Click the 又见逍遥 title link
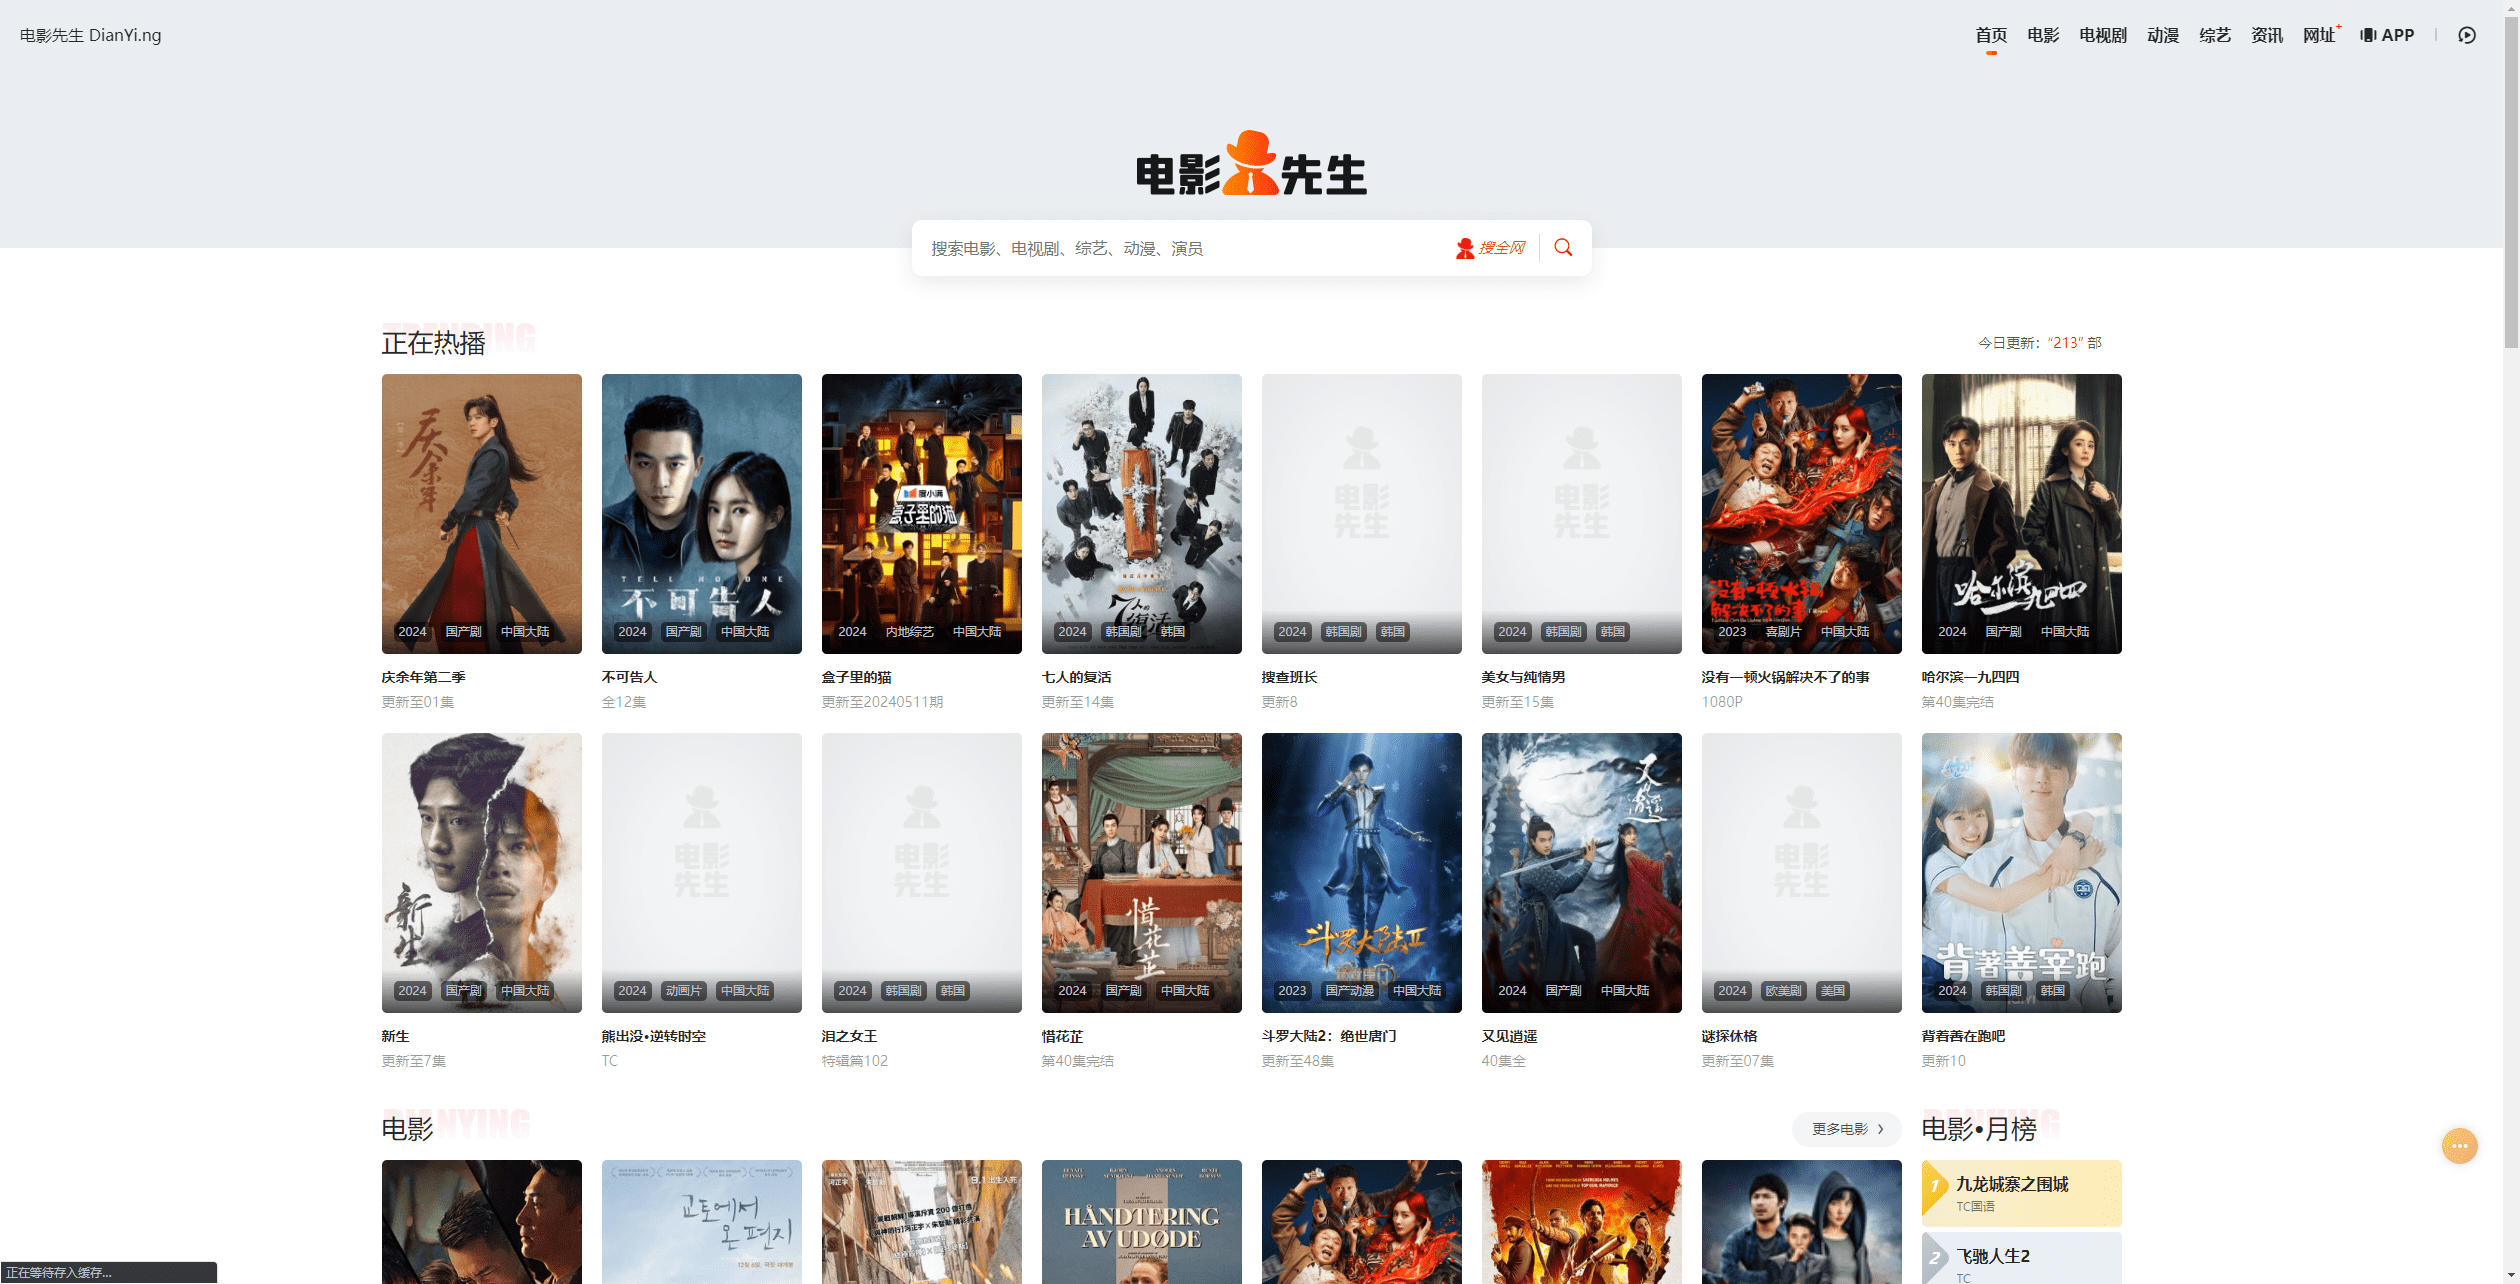The image size is (2520, 1284). coord(1509,1036)
